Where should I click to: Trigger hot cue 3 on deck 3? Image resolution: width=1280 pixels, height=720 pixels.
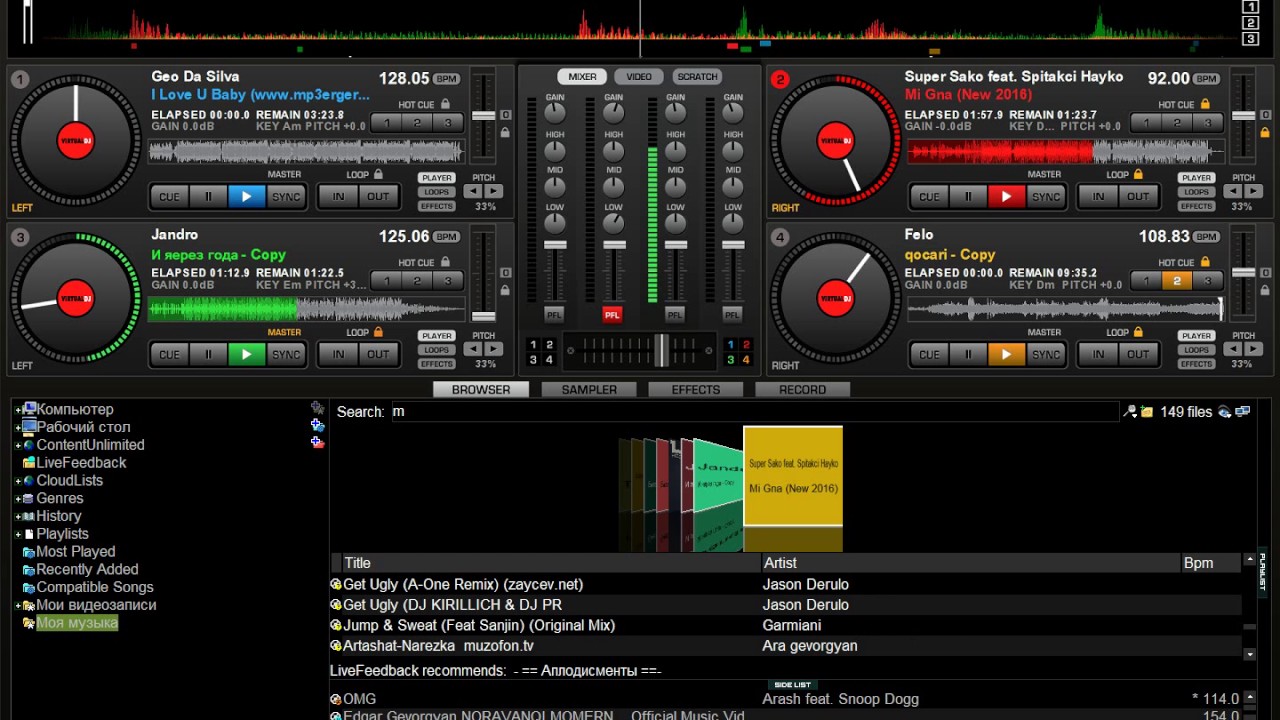click(448, 281)
